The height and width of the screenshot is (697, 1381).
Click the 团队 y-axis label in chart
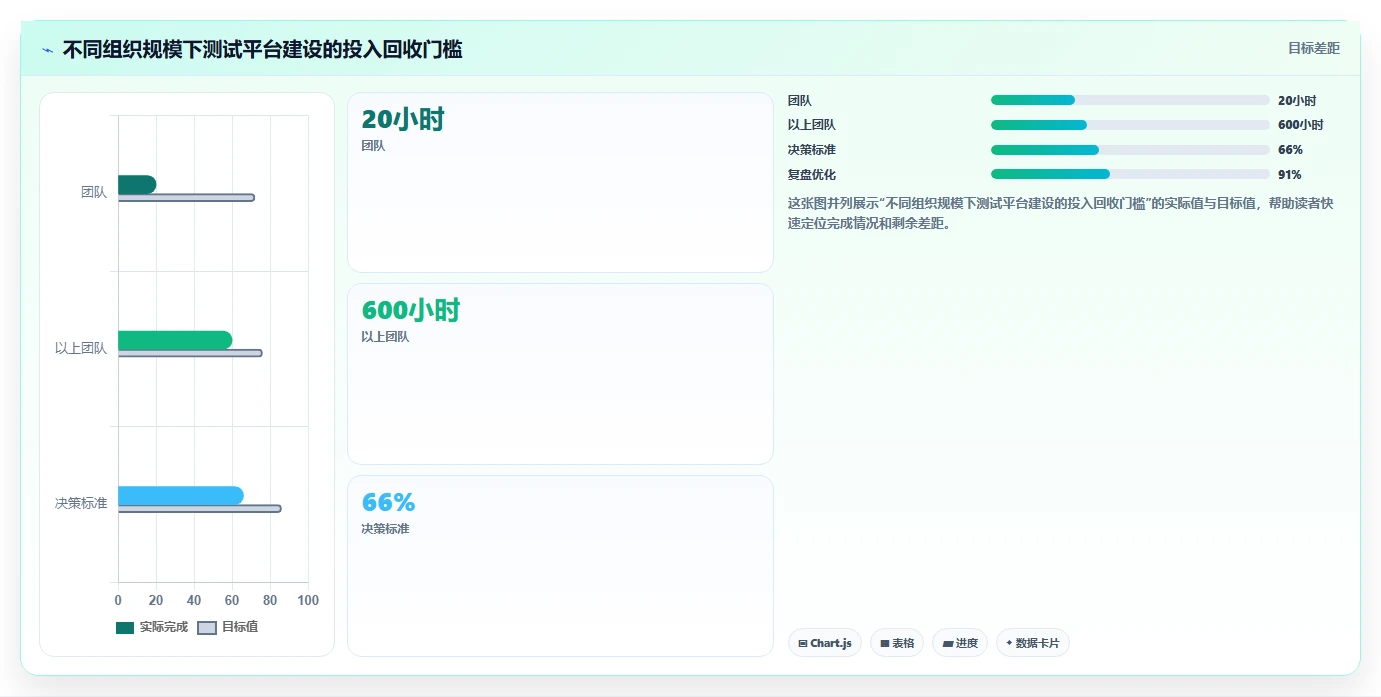(x=94, y=192)
